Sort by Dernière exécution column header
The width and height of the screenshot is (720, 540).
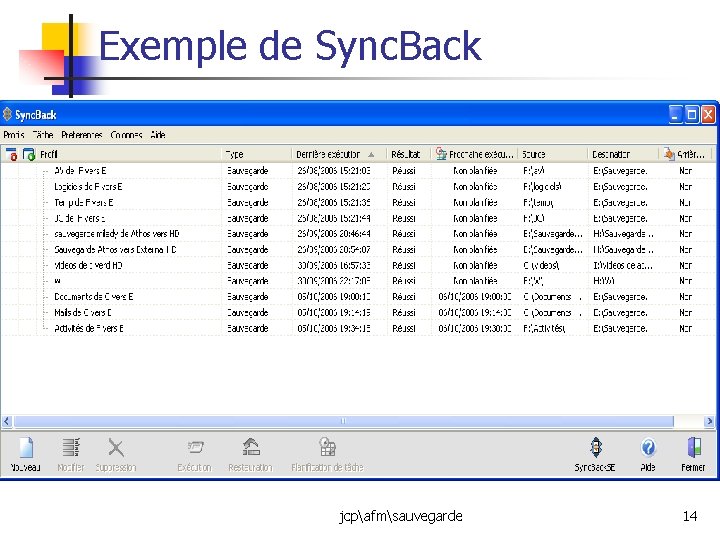click(x=328, y=154)
